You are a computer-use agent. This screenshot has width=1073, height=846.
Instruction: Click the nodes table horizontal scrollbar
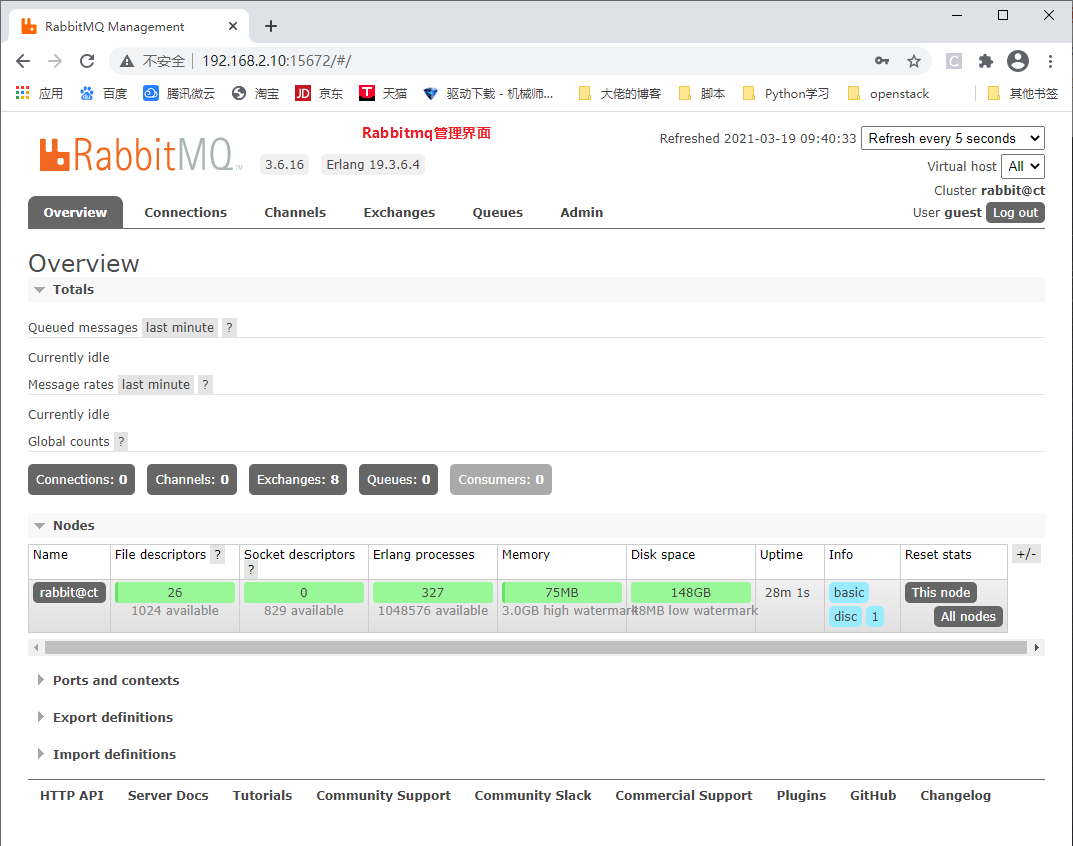tap(536, 648)
